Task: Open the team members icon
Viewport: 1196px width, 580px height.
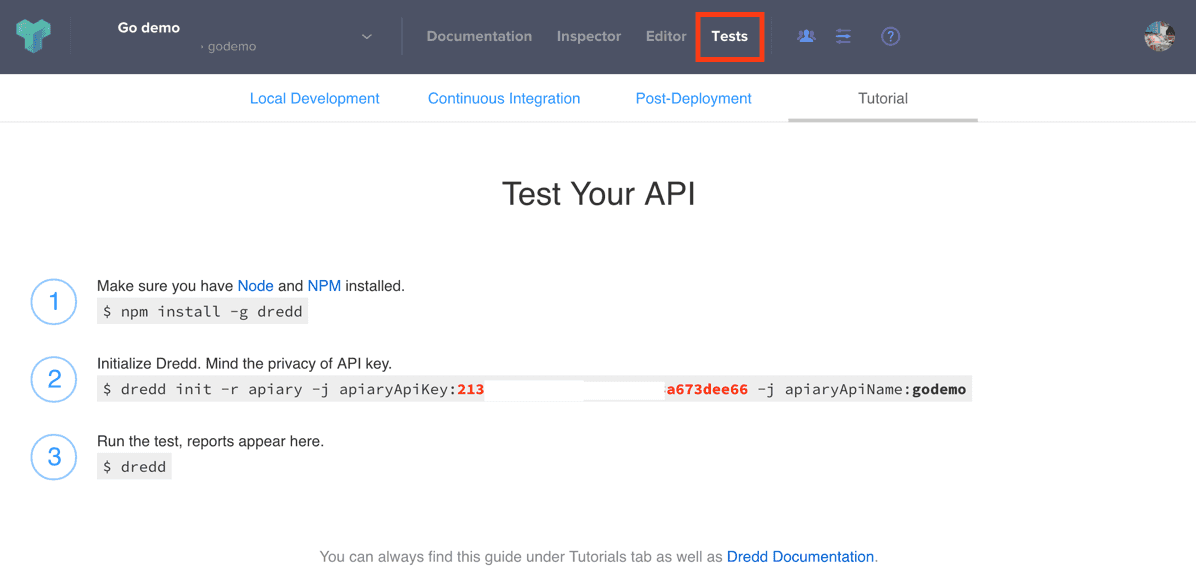Action: pos(806,36)
